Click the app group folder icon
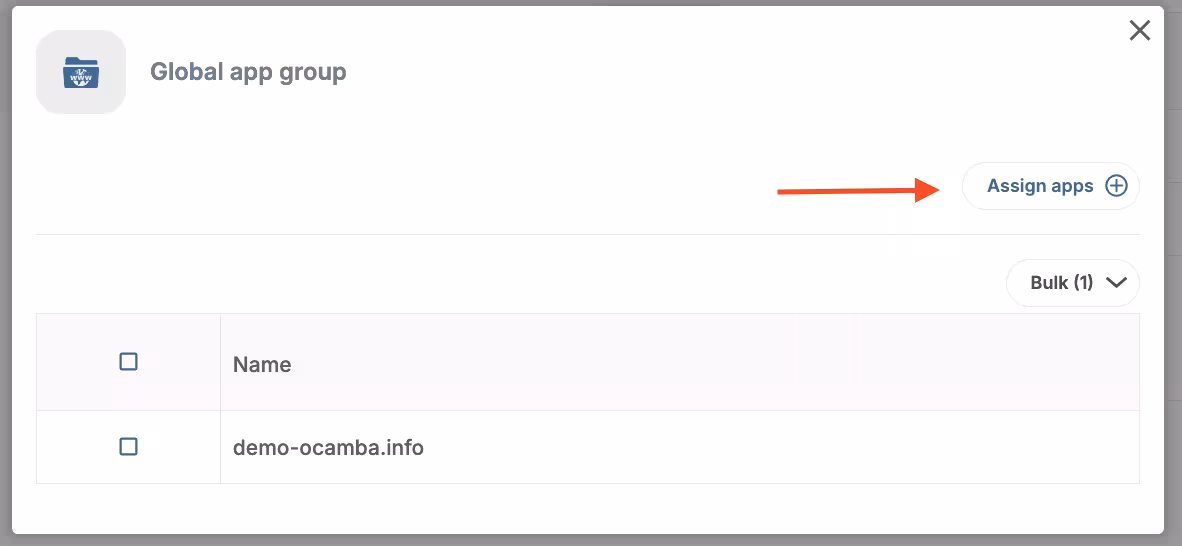This screenshot has height=546, width=1182. (x=81, y=72)
